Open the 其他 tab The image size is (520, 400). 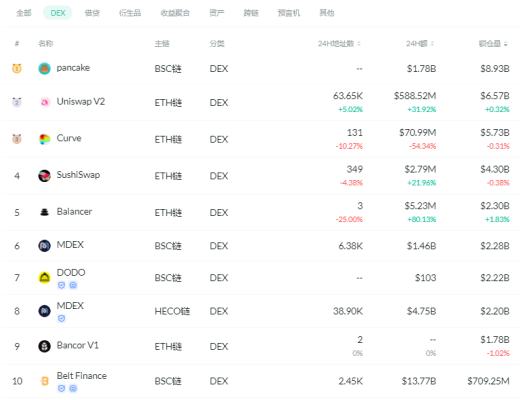pyautogui.click(x=327, y=13)
